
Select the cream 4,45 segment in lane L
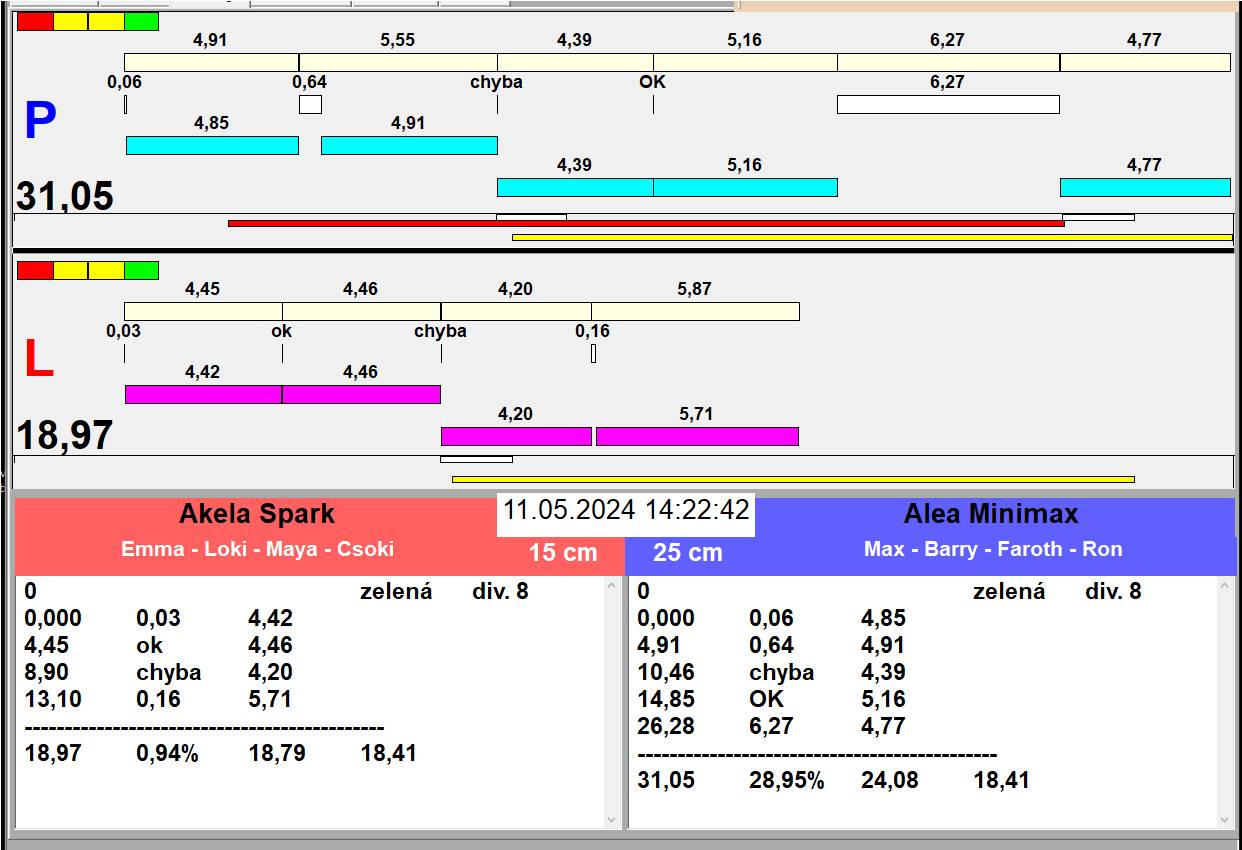click(203, 311)
